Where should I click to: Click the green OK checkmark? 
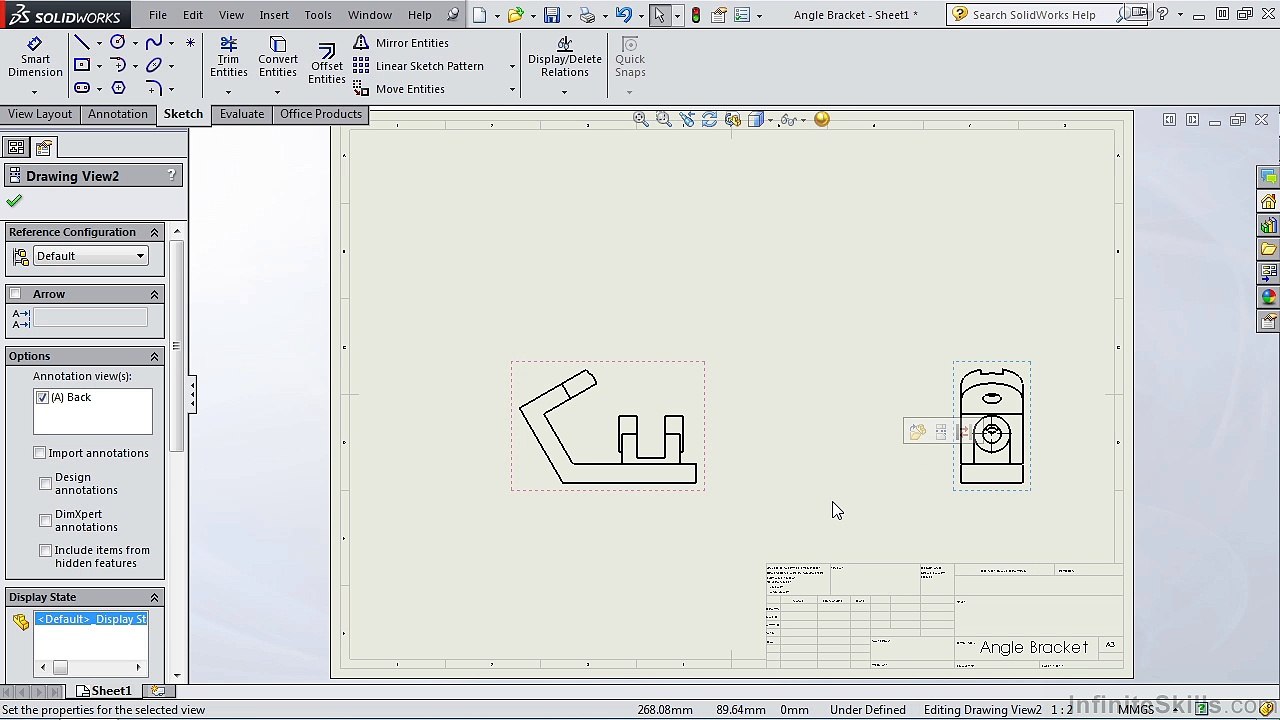point(14,201)
